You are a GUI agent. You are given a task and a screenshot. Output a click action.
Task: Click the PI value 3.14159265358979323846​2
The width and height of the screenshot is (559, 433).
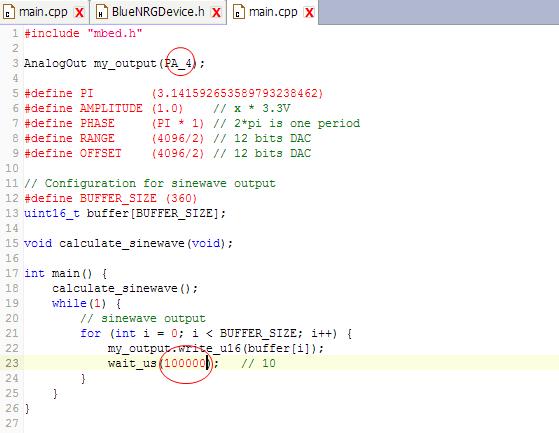237,93
